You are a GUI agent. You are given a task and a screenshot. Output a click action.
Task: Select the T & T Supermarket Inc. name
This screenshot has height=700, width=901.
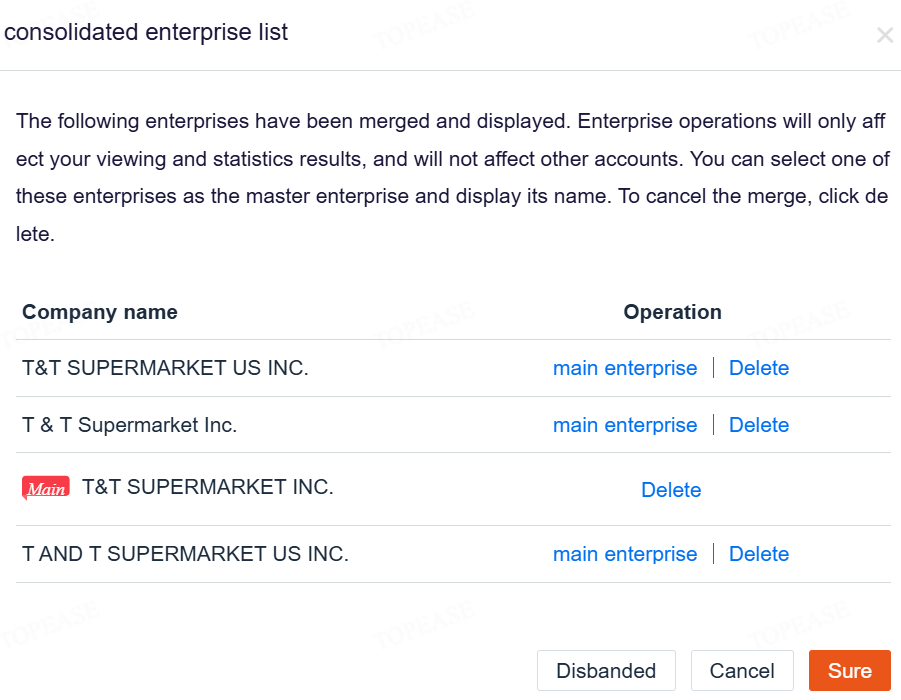coord(129,425)
